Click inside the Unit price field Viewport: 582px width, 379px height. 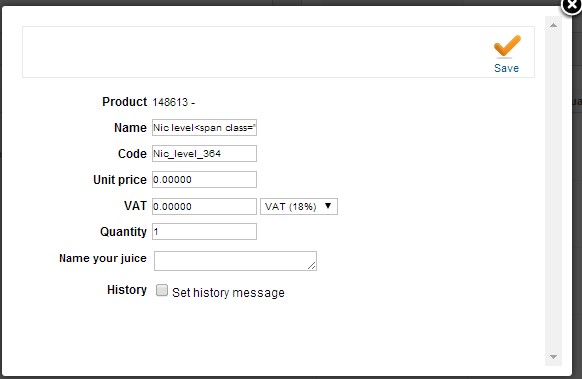pyautogui.click(x=204, y=180)
